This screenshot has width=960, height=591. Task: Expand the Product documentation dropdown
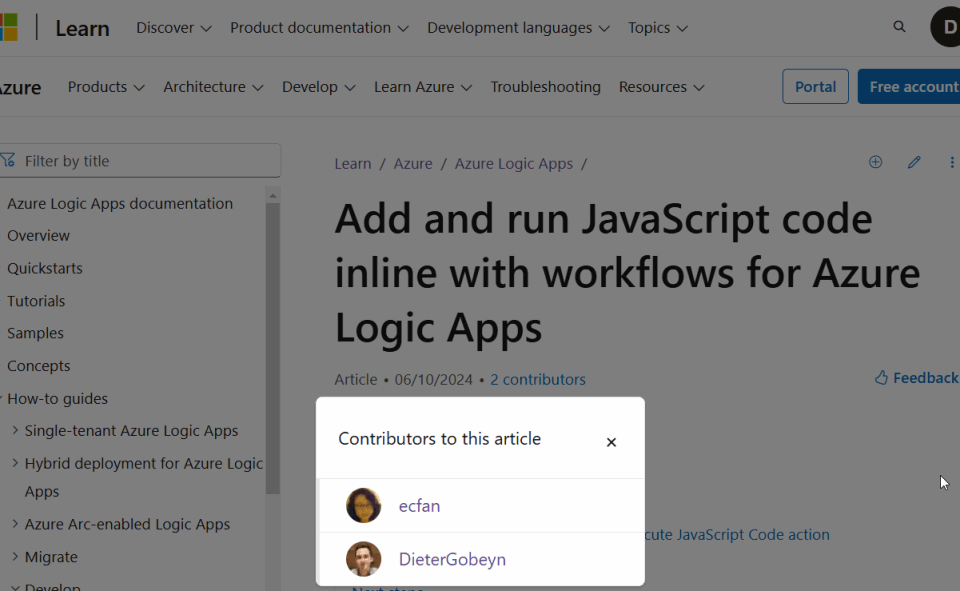point(319,28)
